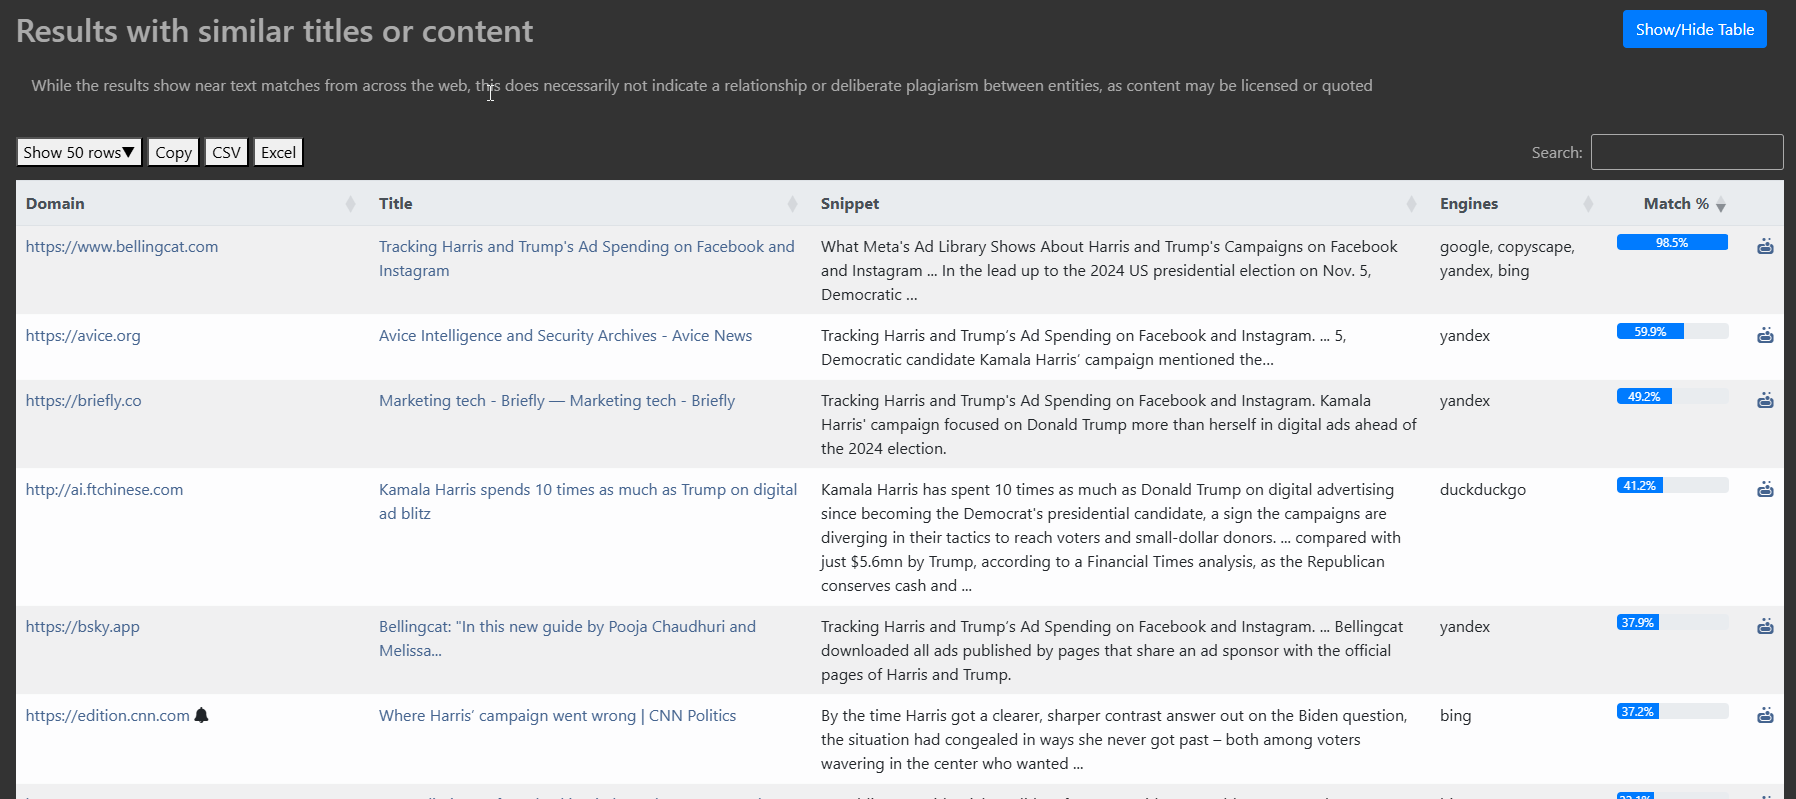Open 'Avice Intelligence and Security Archives' title link
This screenshot has height=799, width=1796.
point(565,335)
